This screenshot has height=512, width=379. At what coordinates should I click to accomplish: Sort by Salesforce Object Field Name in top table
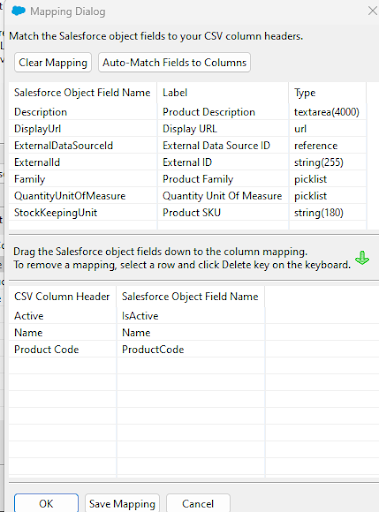(82, 92)
